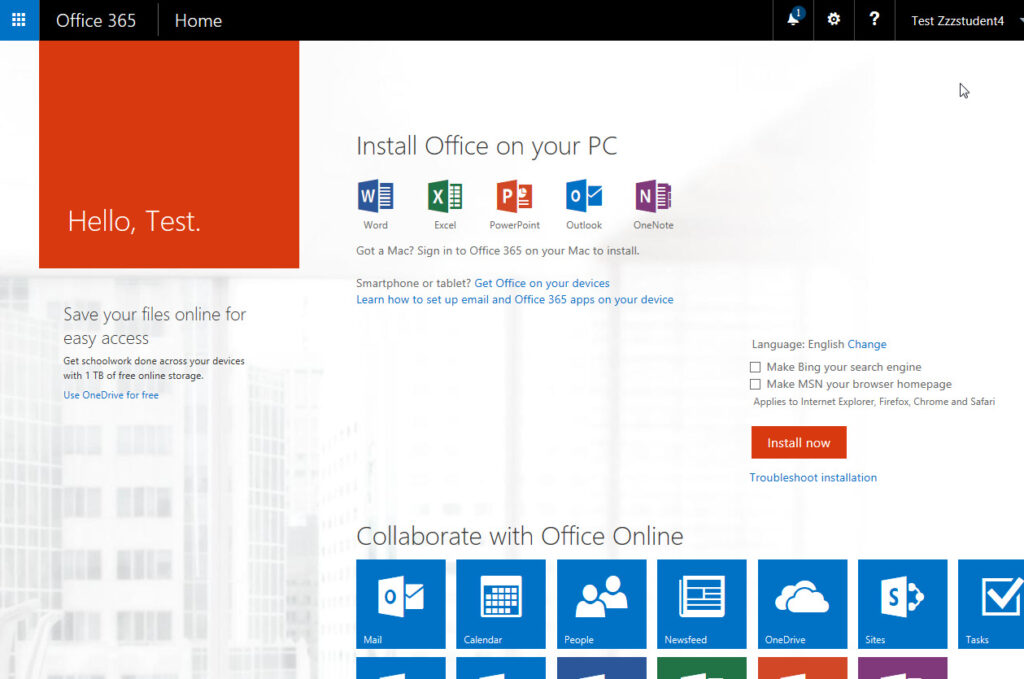Open notifications from the bell icon
This screenshot has height=679, width=1024.
click(792, 20)
